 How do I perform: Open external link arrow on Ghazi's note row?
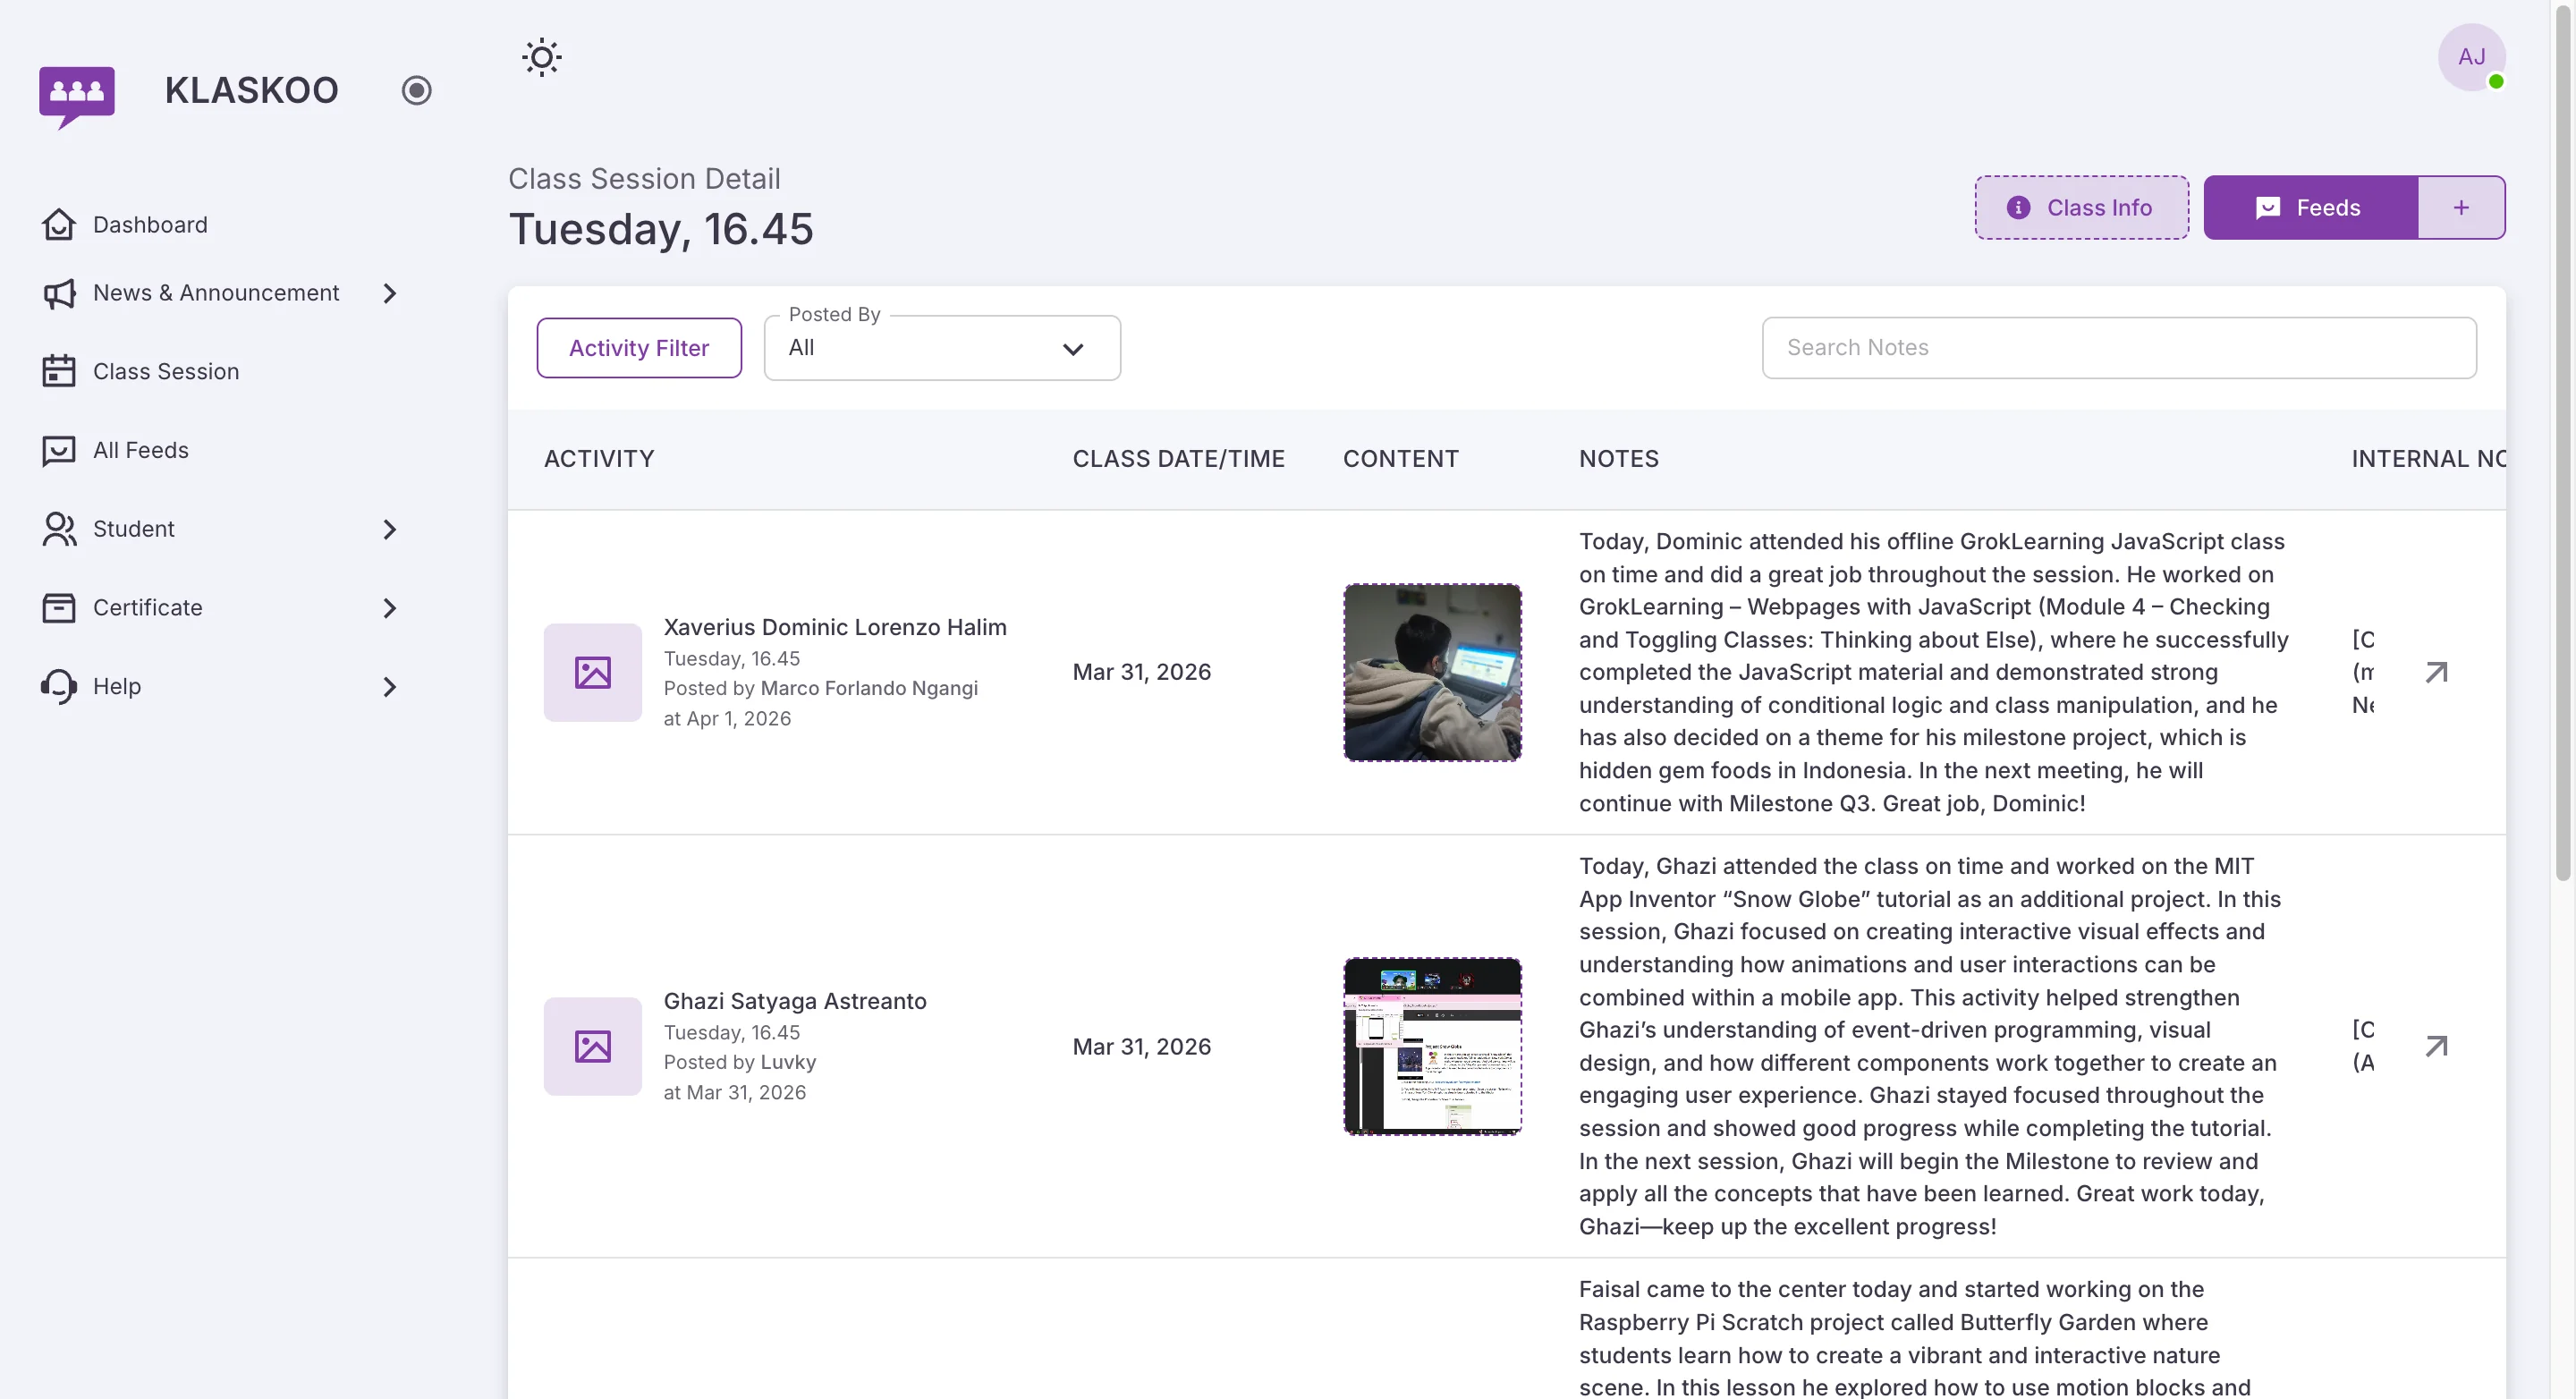(2437, 1046)
